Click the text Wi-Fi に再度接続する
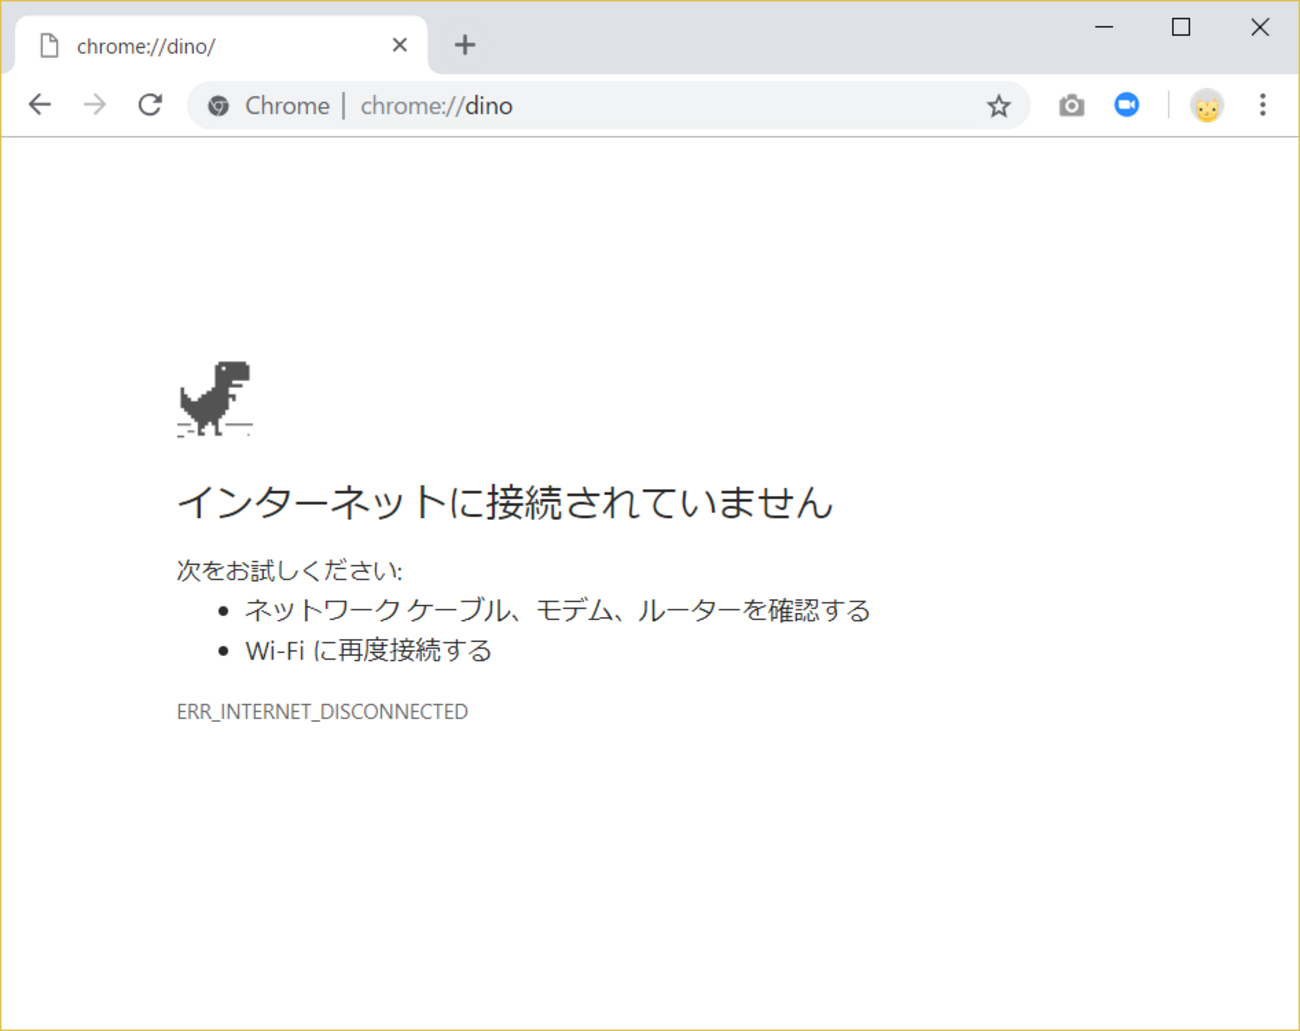 (368, 650)
